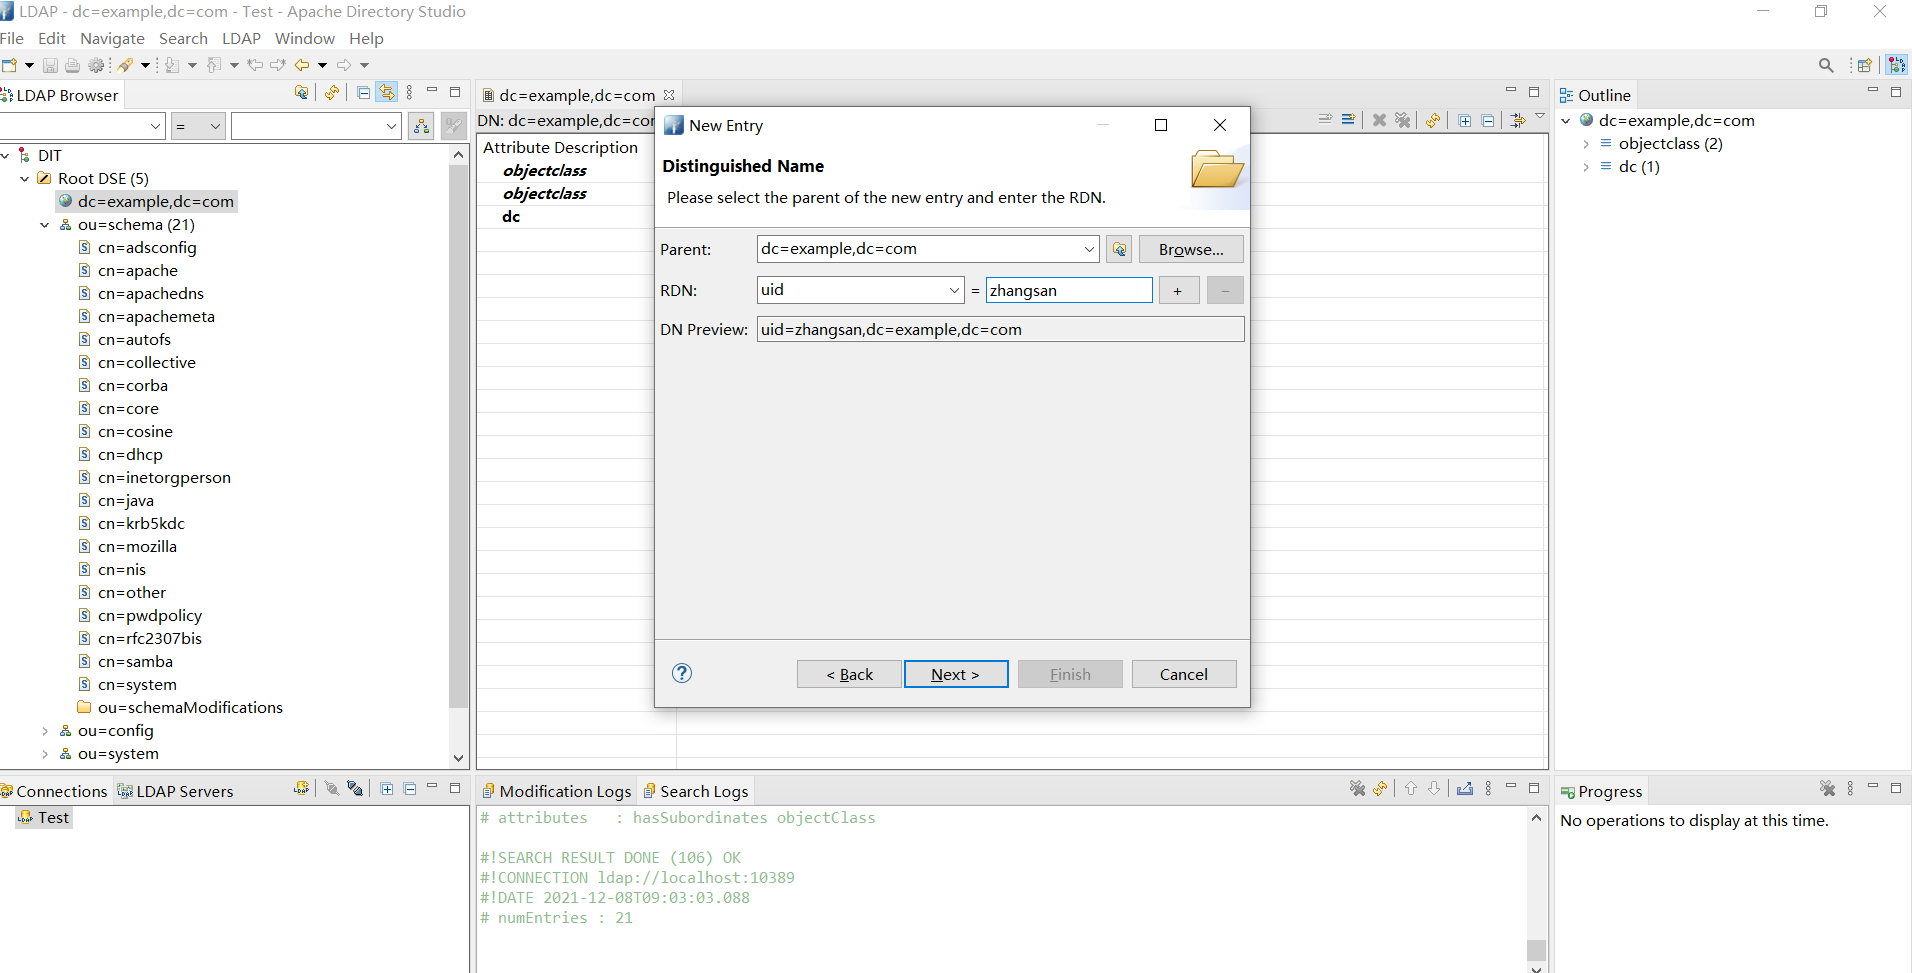The height and width of the screenshot is (973, 1912).
Task: Select ou=schemaModifications in the tree
Action: click(190, 708)
